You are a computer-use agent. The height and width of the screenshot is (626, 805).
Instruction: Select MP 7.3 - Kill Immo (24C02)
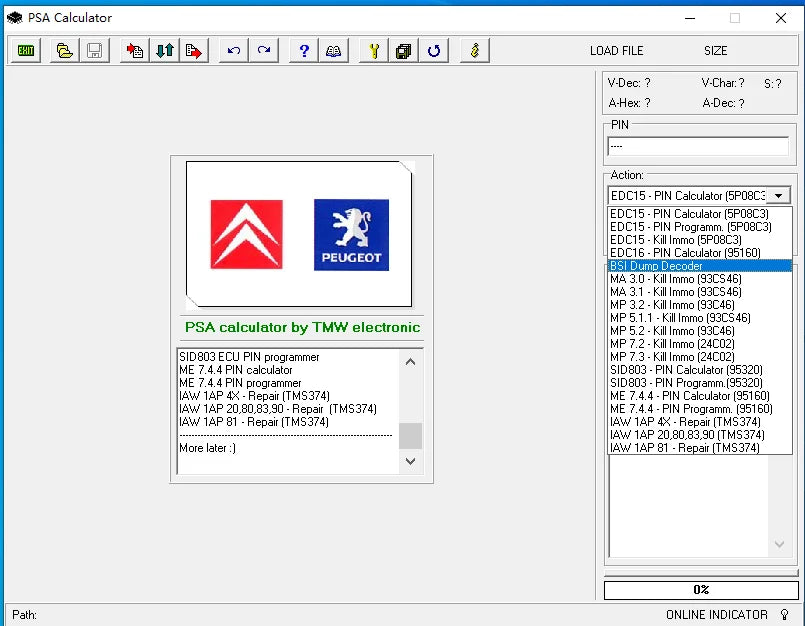700,357
